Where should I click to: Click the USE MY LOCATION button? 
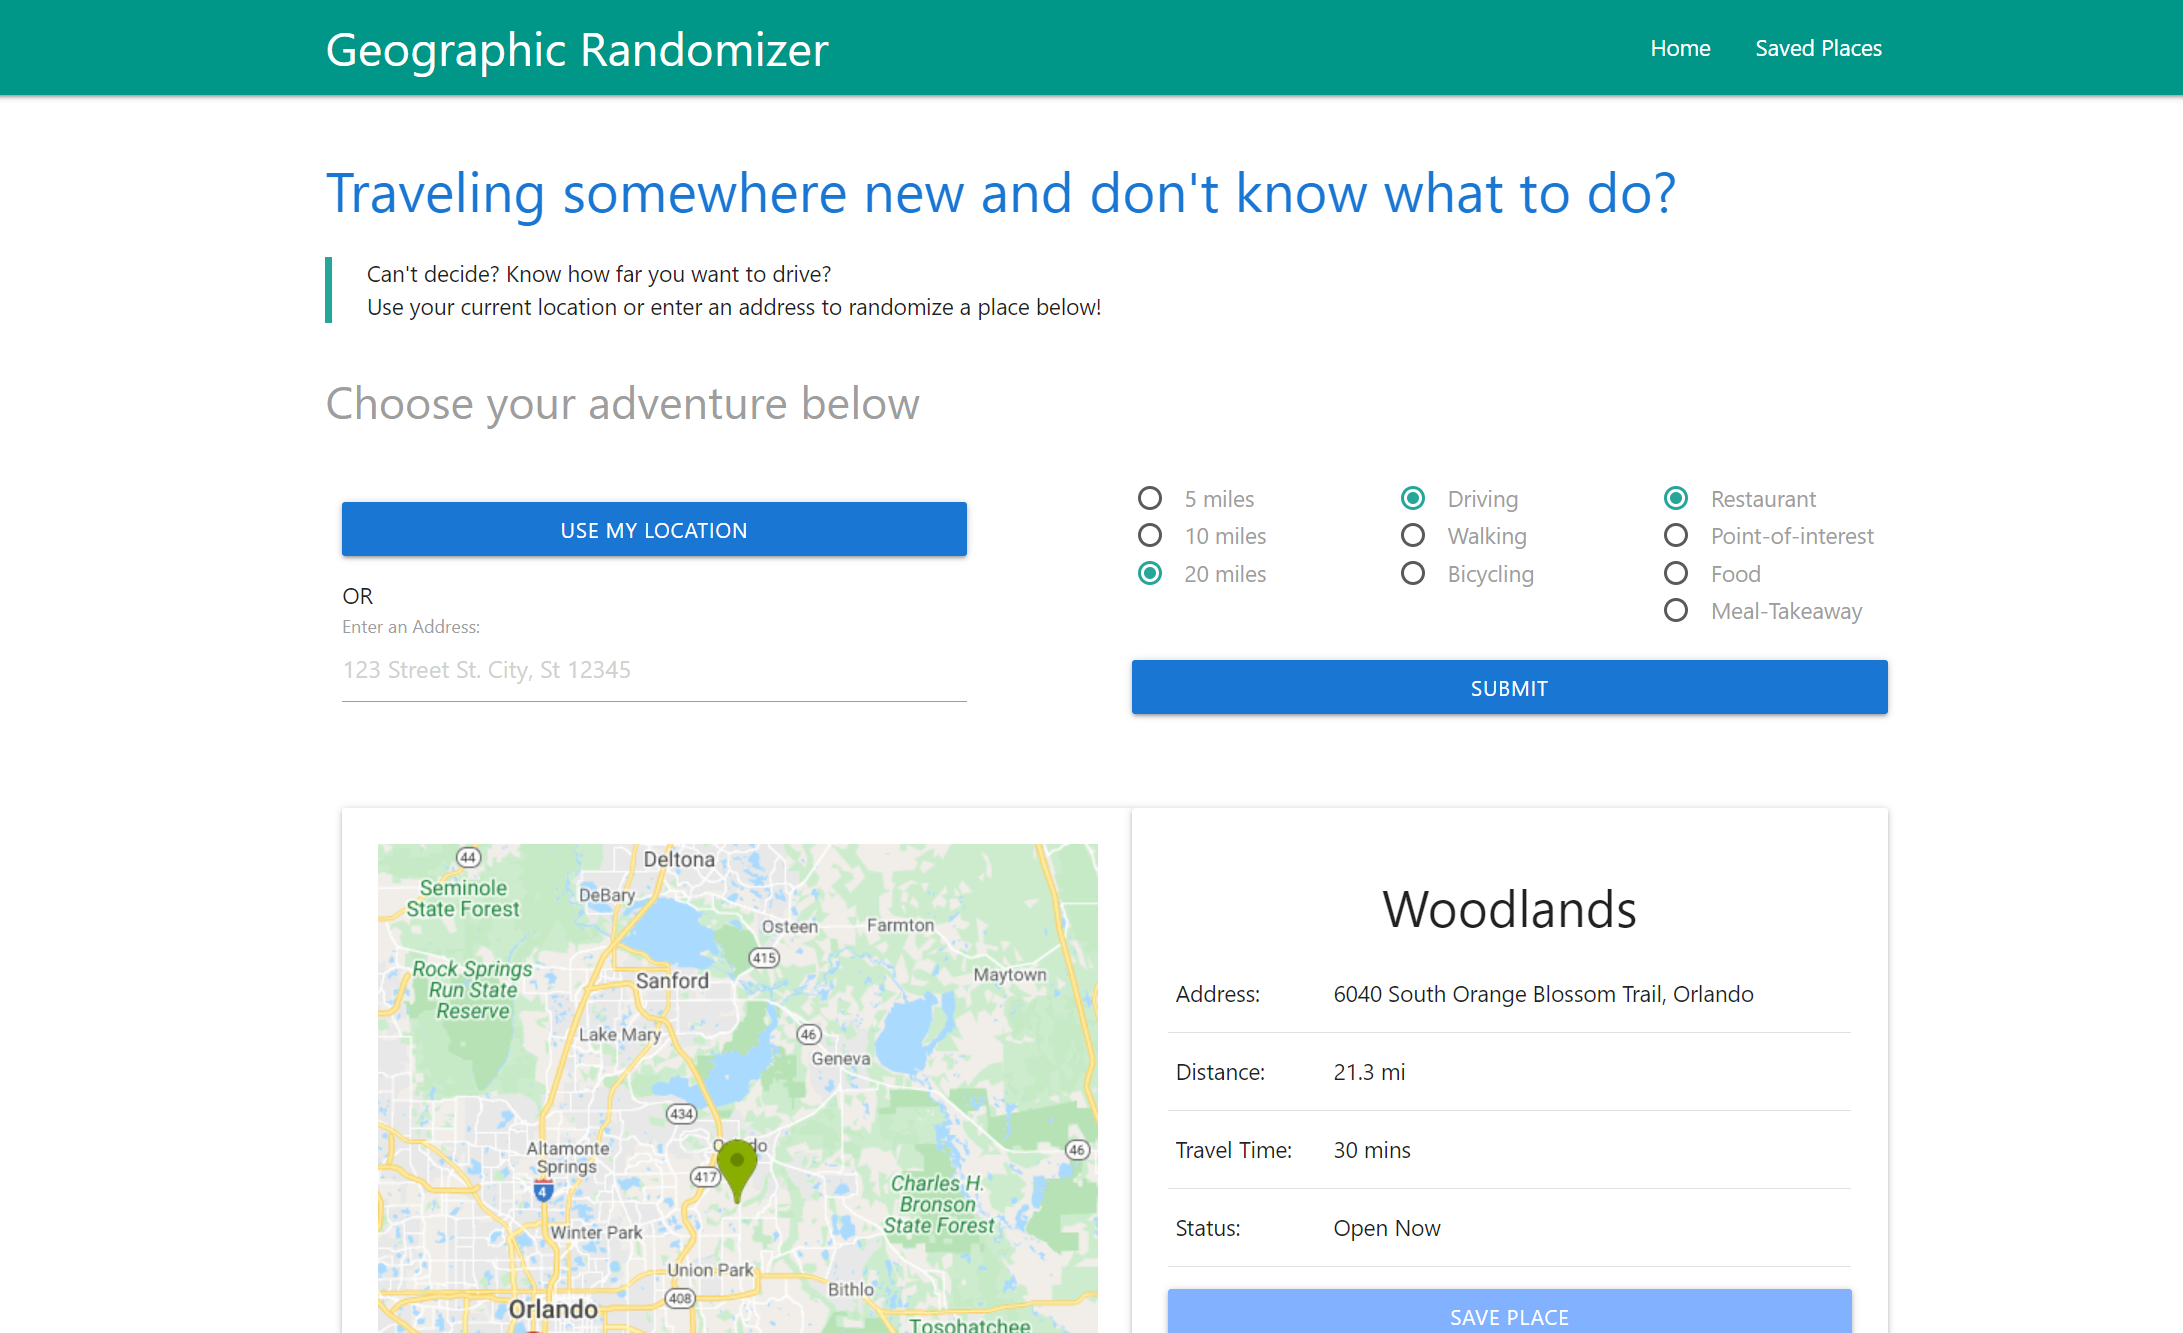[x=653, y=529]
